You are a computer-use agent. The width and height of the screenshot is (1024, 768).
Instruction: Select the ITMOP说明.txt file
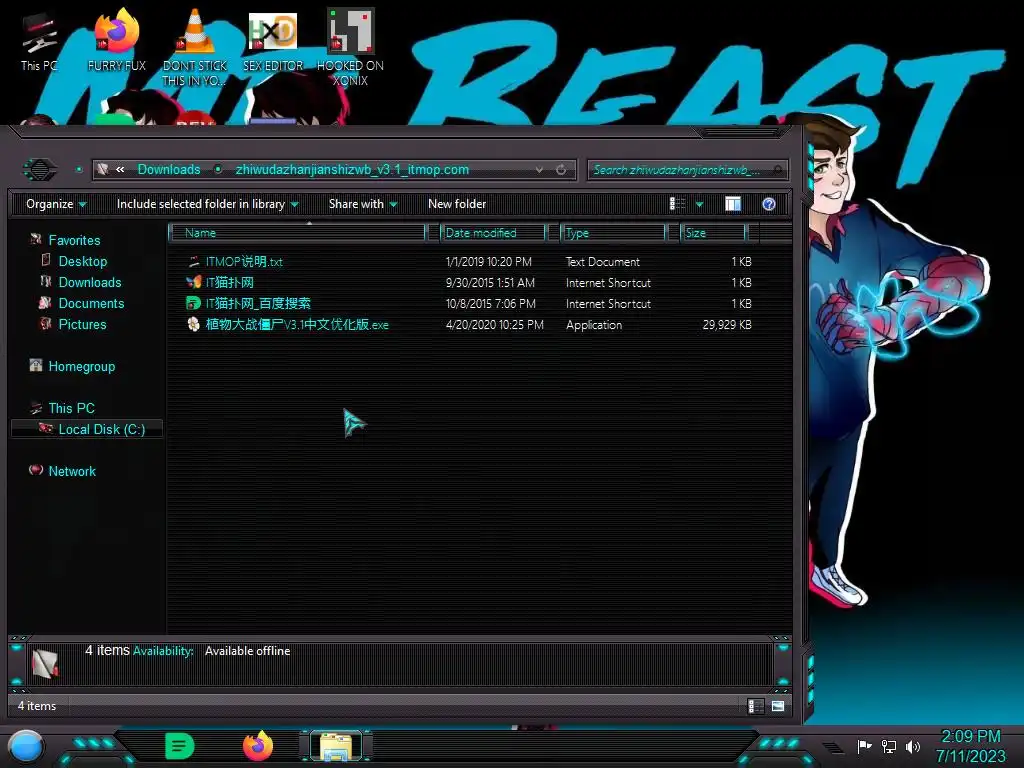coord(244,261)
